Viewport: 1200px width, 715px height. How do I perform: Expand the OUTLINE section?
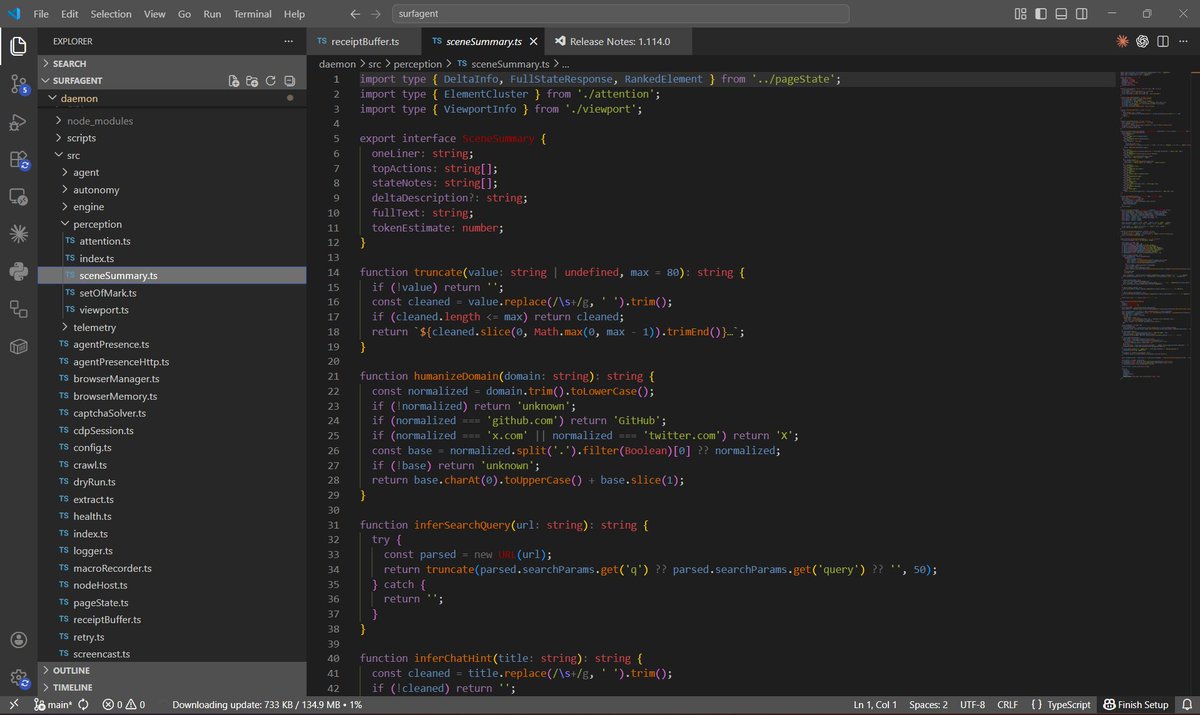[171, 670]
